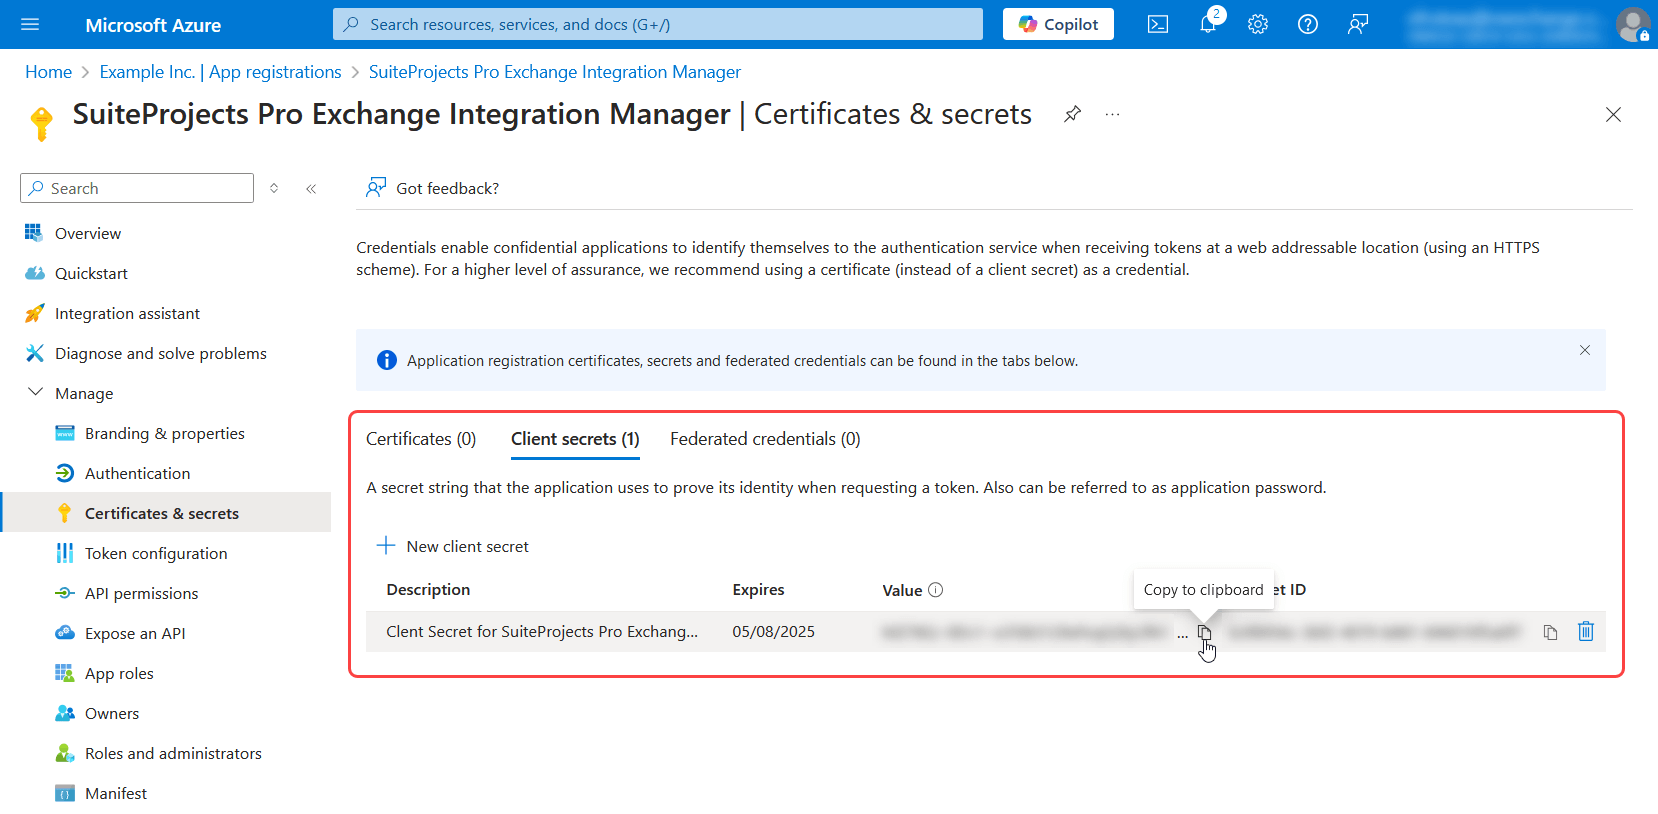Click the sidebar menu Search field
Viewport: 1658px width, 814px height.
[x=137, y=188]
